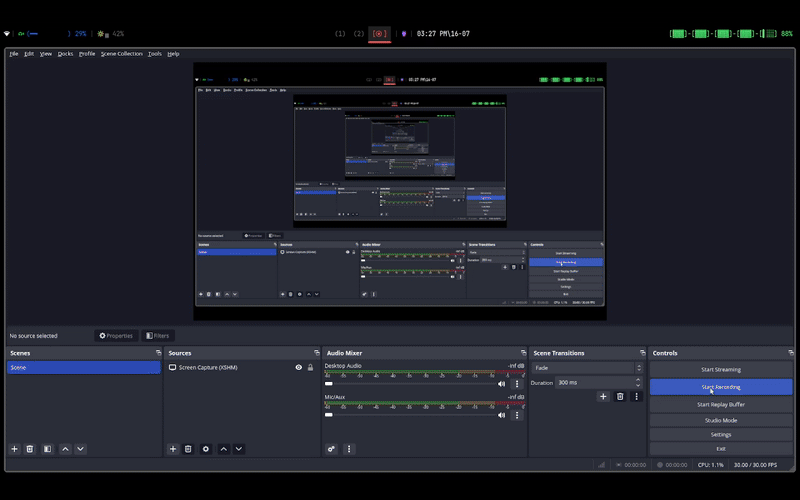Click Start Recording button
This screenshot has width=800, height=500.
point(721,387)
